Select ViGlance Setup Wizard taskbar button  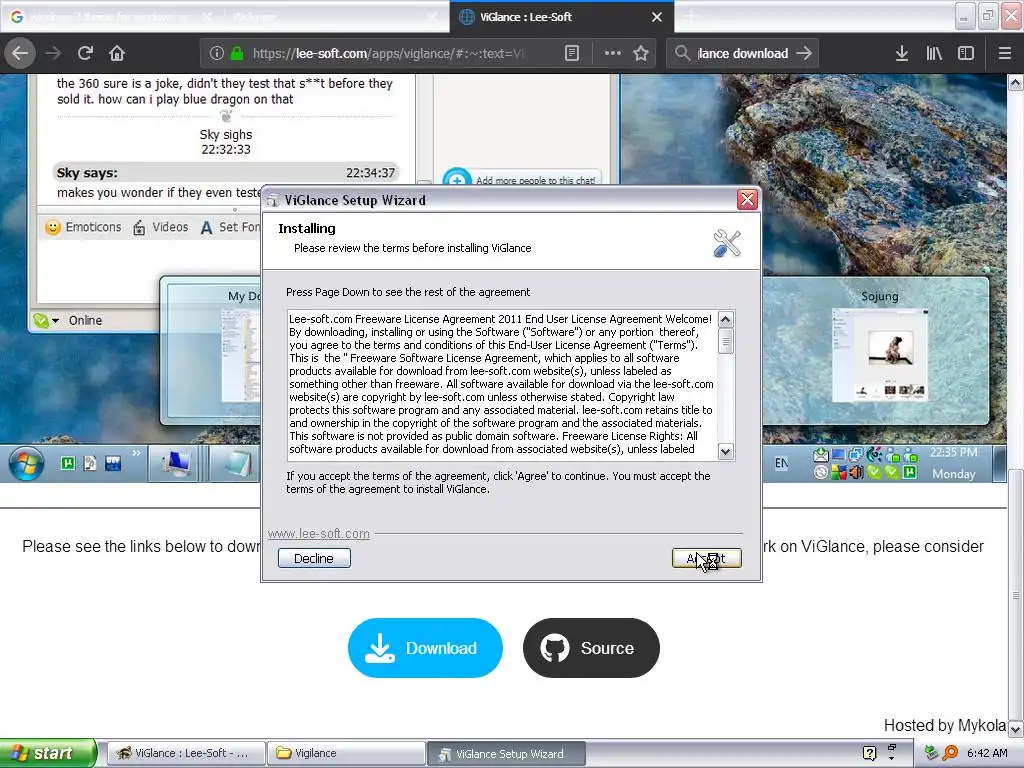point(507,754)
